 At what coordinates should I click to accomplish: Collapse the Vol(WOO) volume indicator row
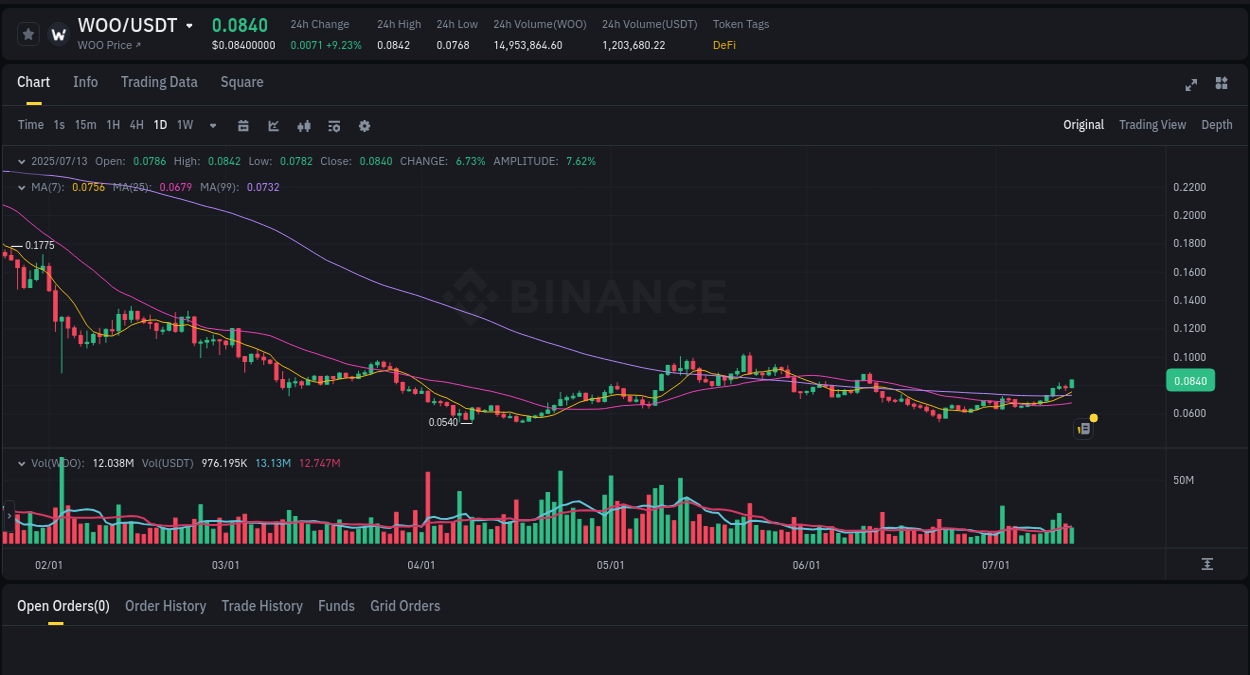(x=20, y=463)
